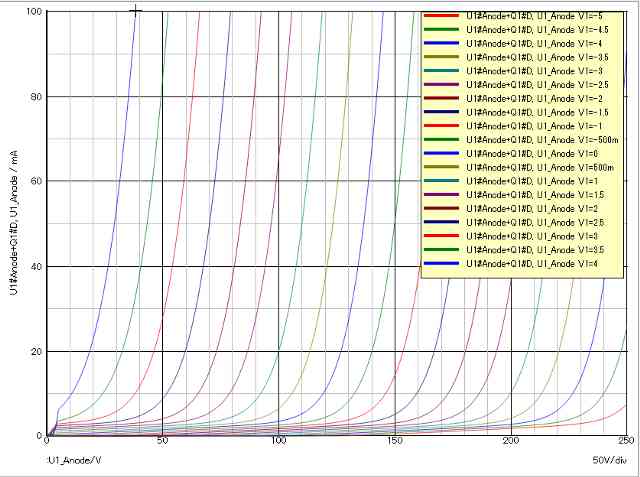Select the V1=-2.5 legend entry text
Viewport: 640px width, 477px height.
538,85
